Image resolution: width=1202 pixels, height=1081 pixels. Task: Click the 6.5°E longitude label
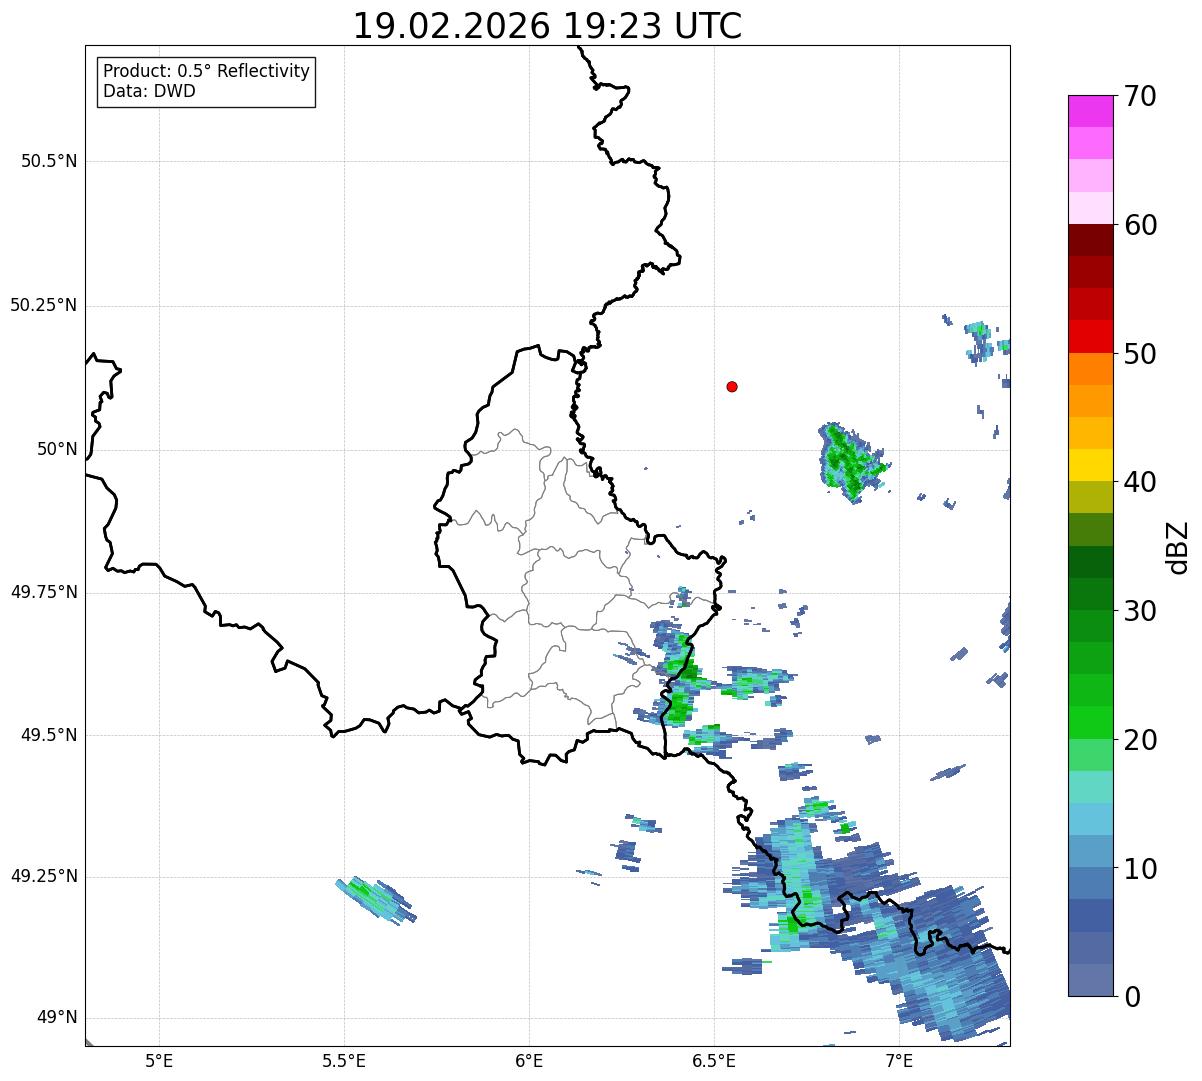pyautogui.click(x=714, y=1061)
